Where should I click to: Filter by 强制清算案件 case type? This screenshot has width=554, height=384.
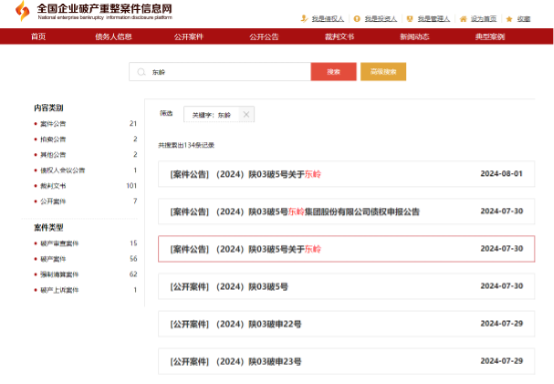click(x=59, y=274)
